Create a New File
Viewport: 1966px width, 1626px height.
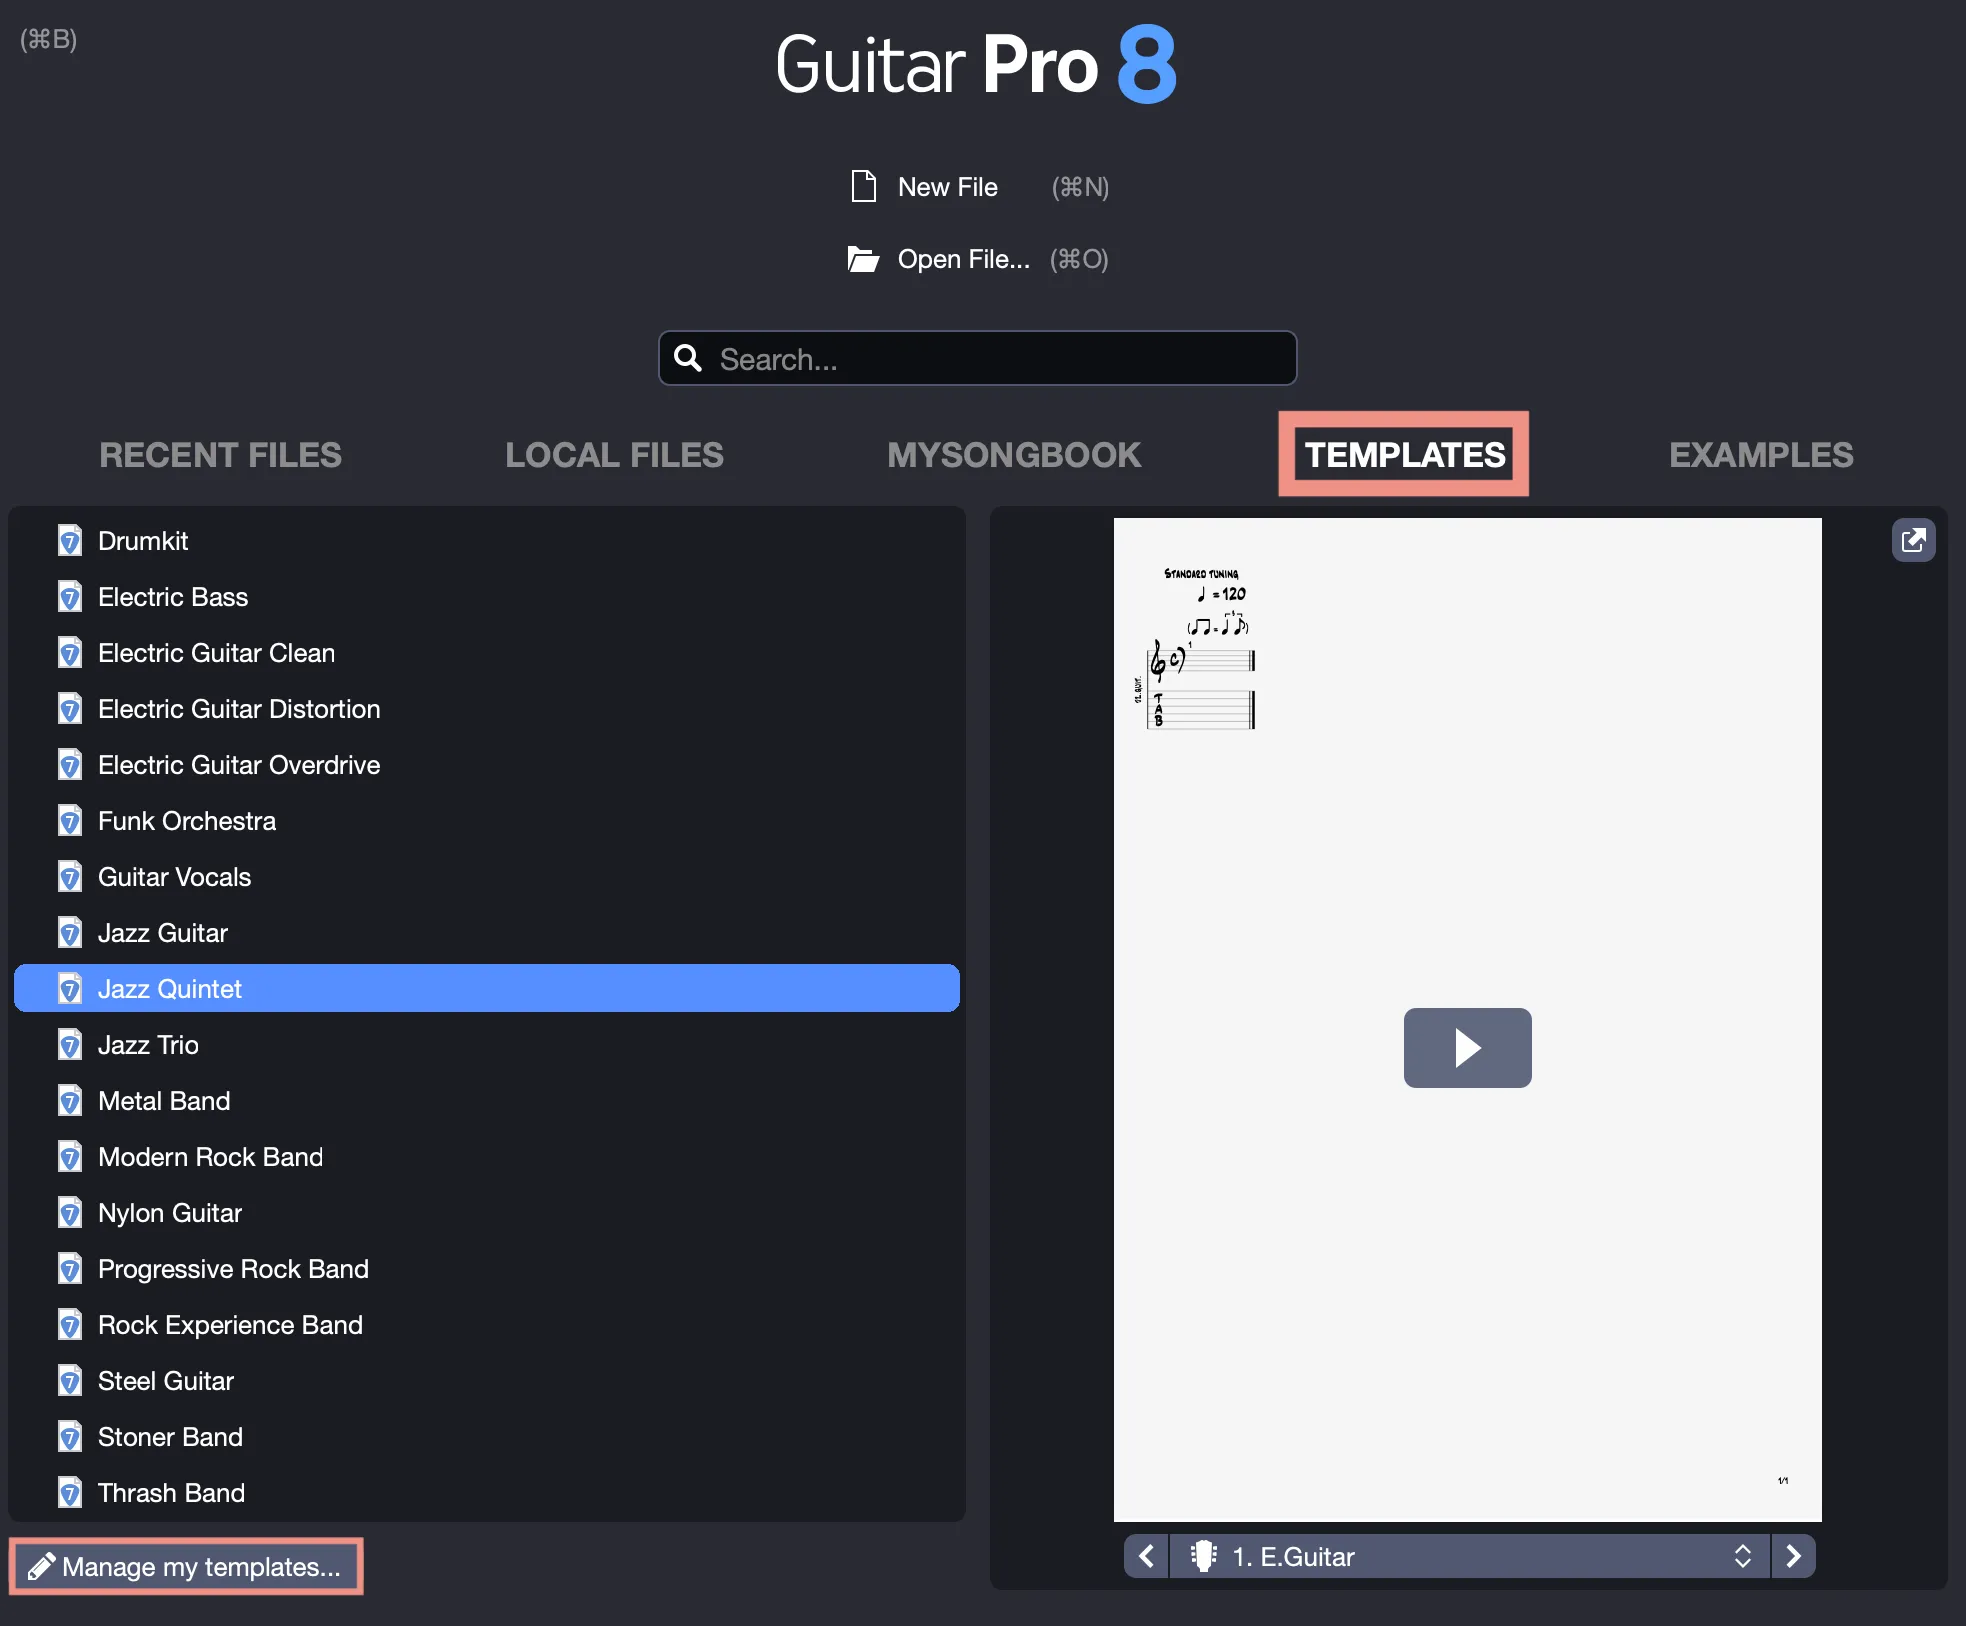click(947, 187)
